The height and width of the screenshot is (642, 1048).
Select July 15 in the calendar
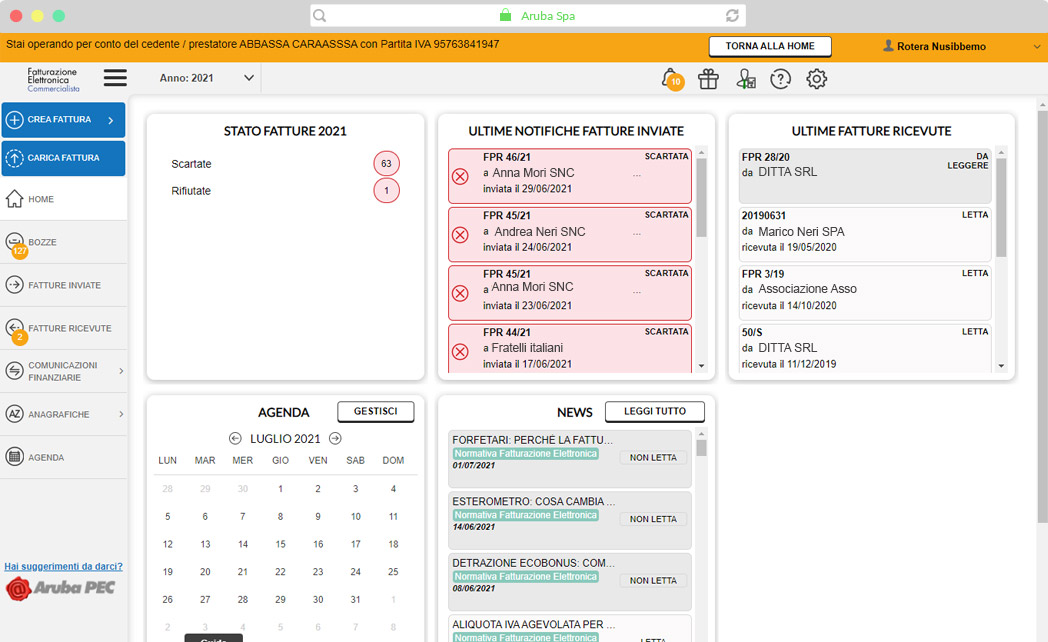pos(280,544)
